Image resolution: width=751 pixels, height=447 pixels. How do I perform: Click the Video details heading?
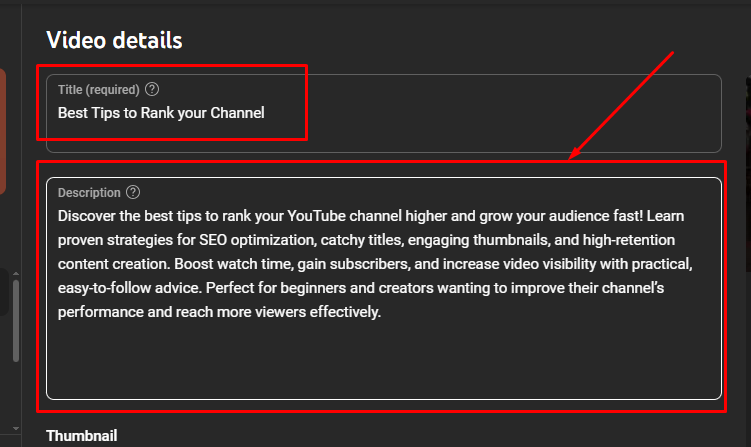coord(114,40)
